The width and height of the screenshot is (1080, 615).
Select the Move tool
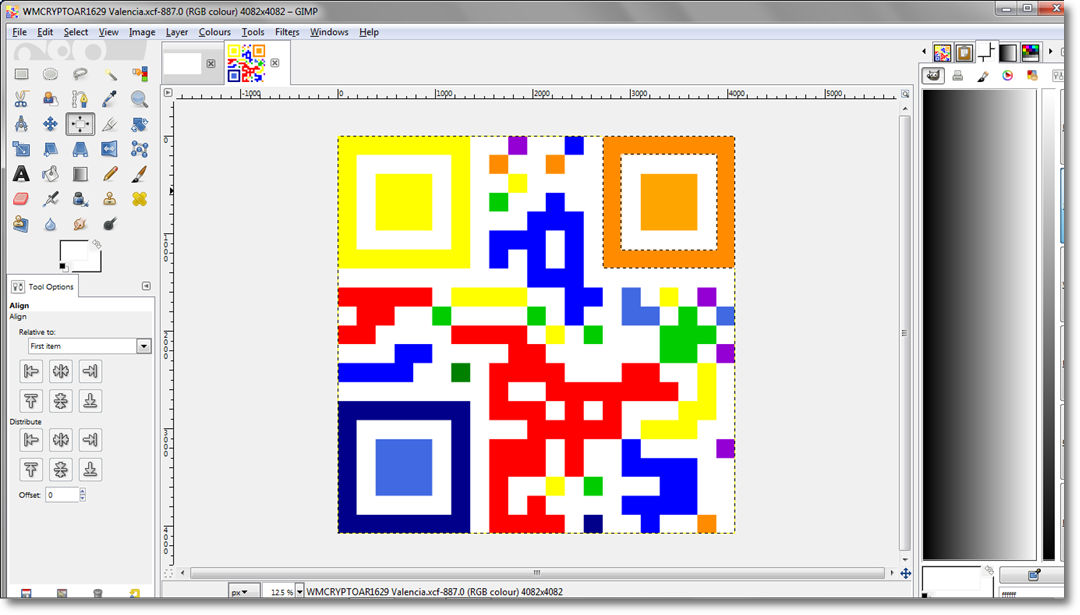point(50,124)
